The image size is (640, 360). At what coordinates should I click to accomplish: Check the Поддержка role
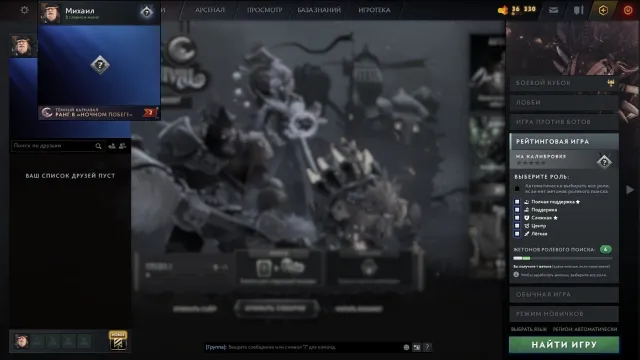point(517,210)
